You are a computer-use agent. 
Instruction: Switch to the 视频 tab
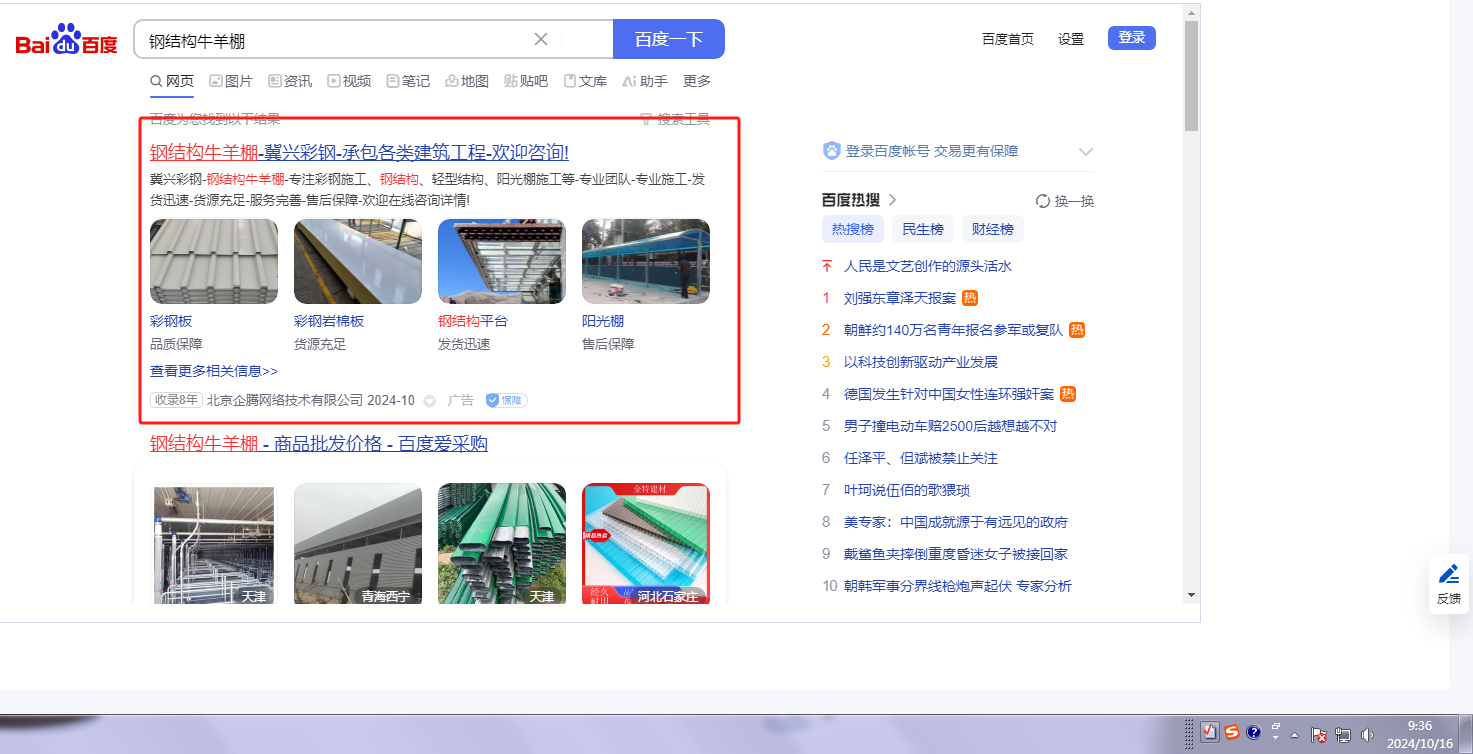[349, 81]
